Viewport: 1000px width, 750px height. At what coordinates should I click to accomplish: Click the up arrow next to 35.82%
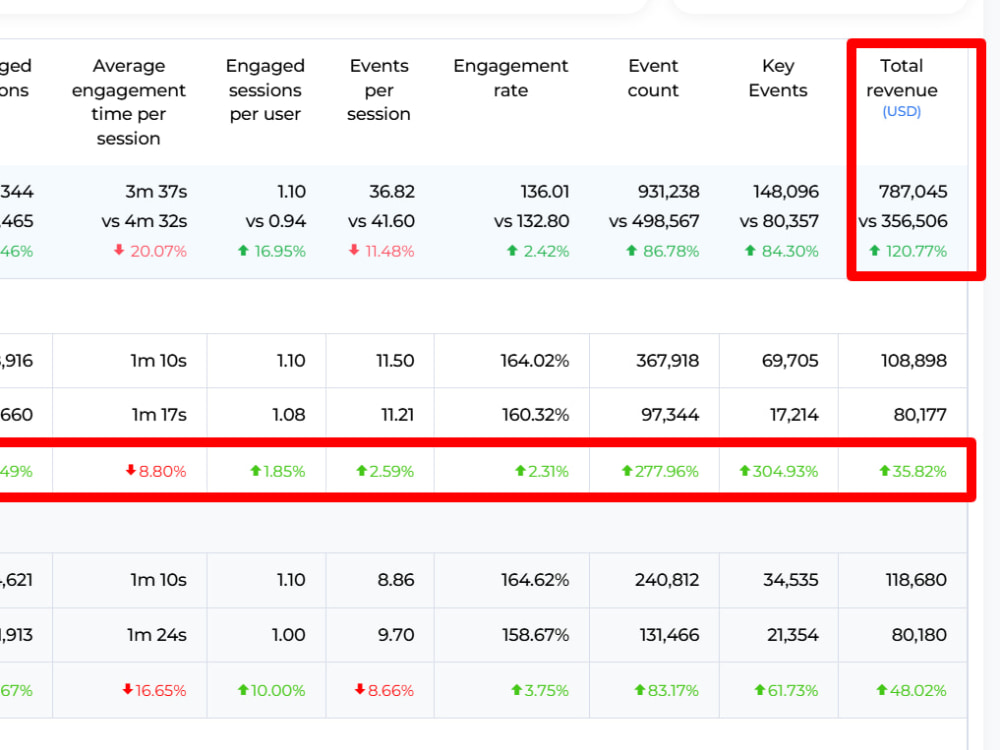tap(884, 471)
